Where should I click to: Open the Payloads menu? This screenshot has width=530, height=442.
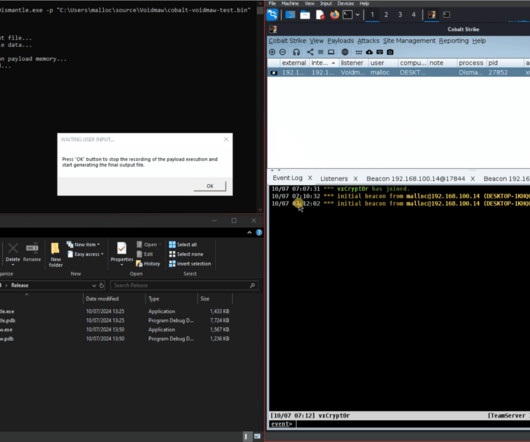click(x=340, y=41)
